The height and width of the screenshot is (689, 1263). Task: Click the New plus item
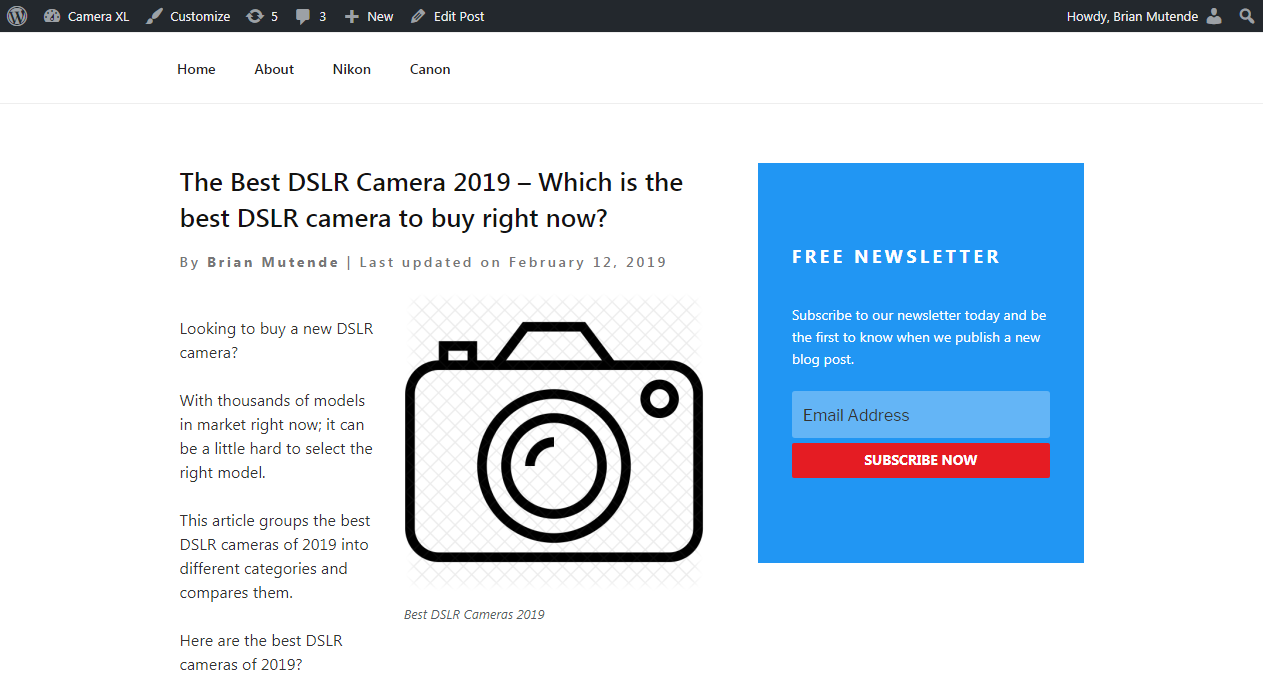coord(369,16)
